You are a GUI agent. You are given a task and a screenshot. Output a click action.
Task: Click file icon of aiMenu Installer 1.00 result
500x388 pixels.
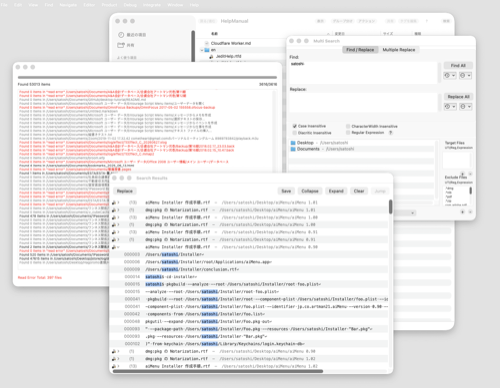click(114, 217)
